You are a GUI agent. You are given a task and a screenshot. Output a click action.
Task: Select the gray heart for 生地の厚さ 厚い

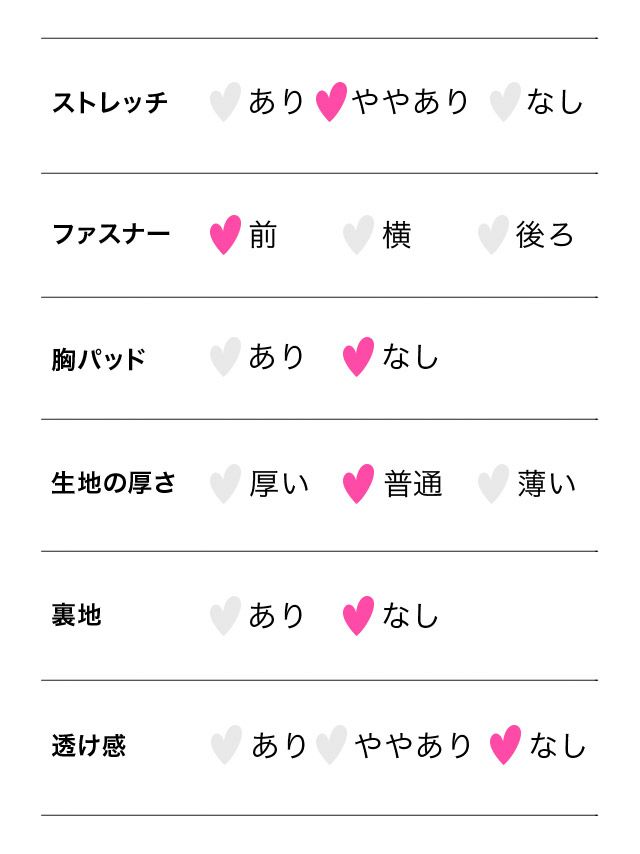point(225,484)
